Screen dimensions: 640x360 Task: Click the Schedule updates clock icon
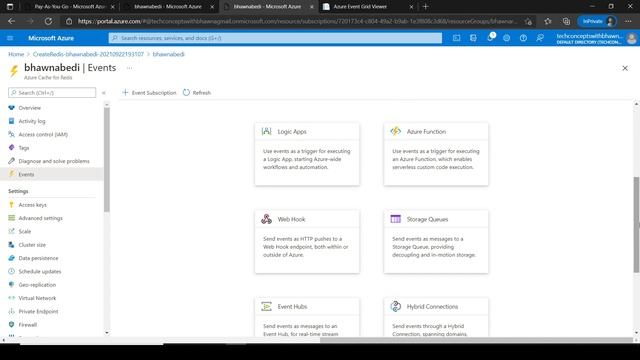click(11, 271)
